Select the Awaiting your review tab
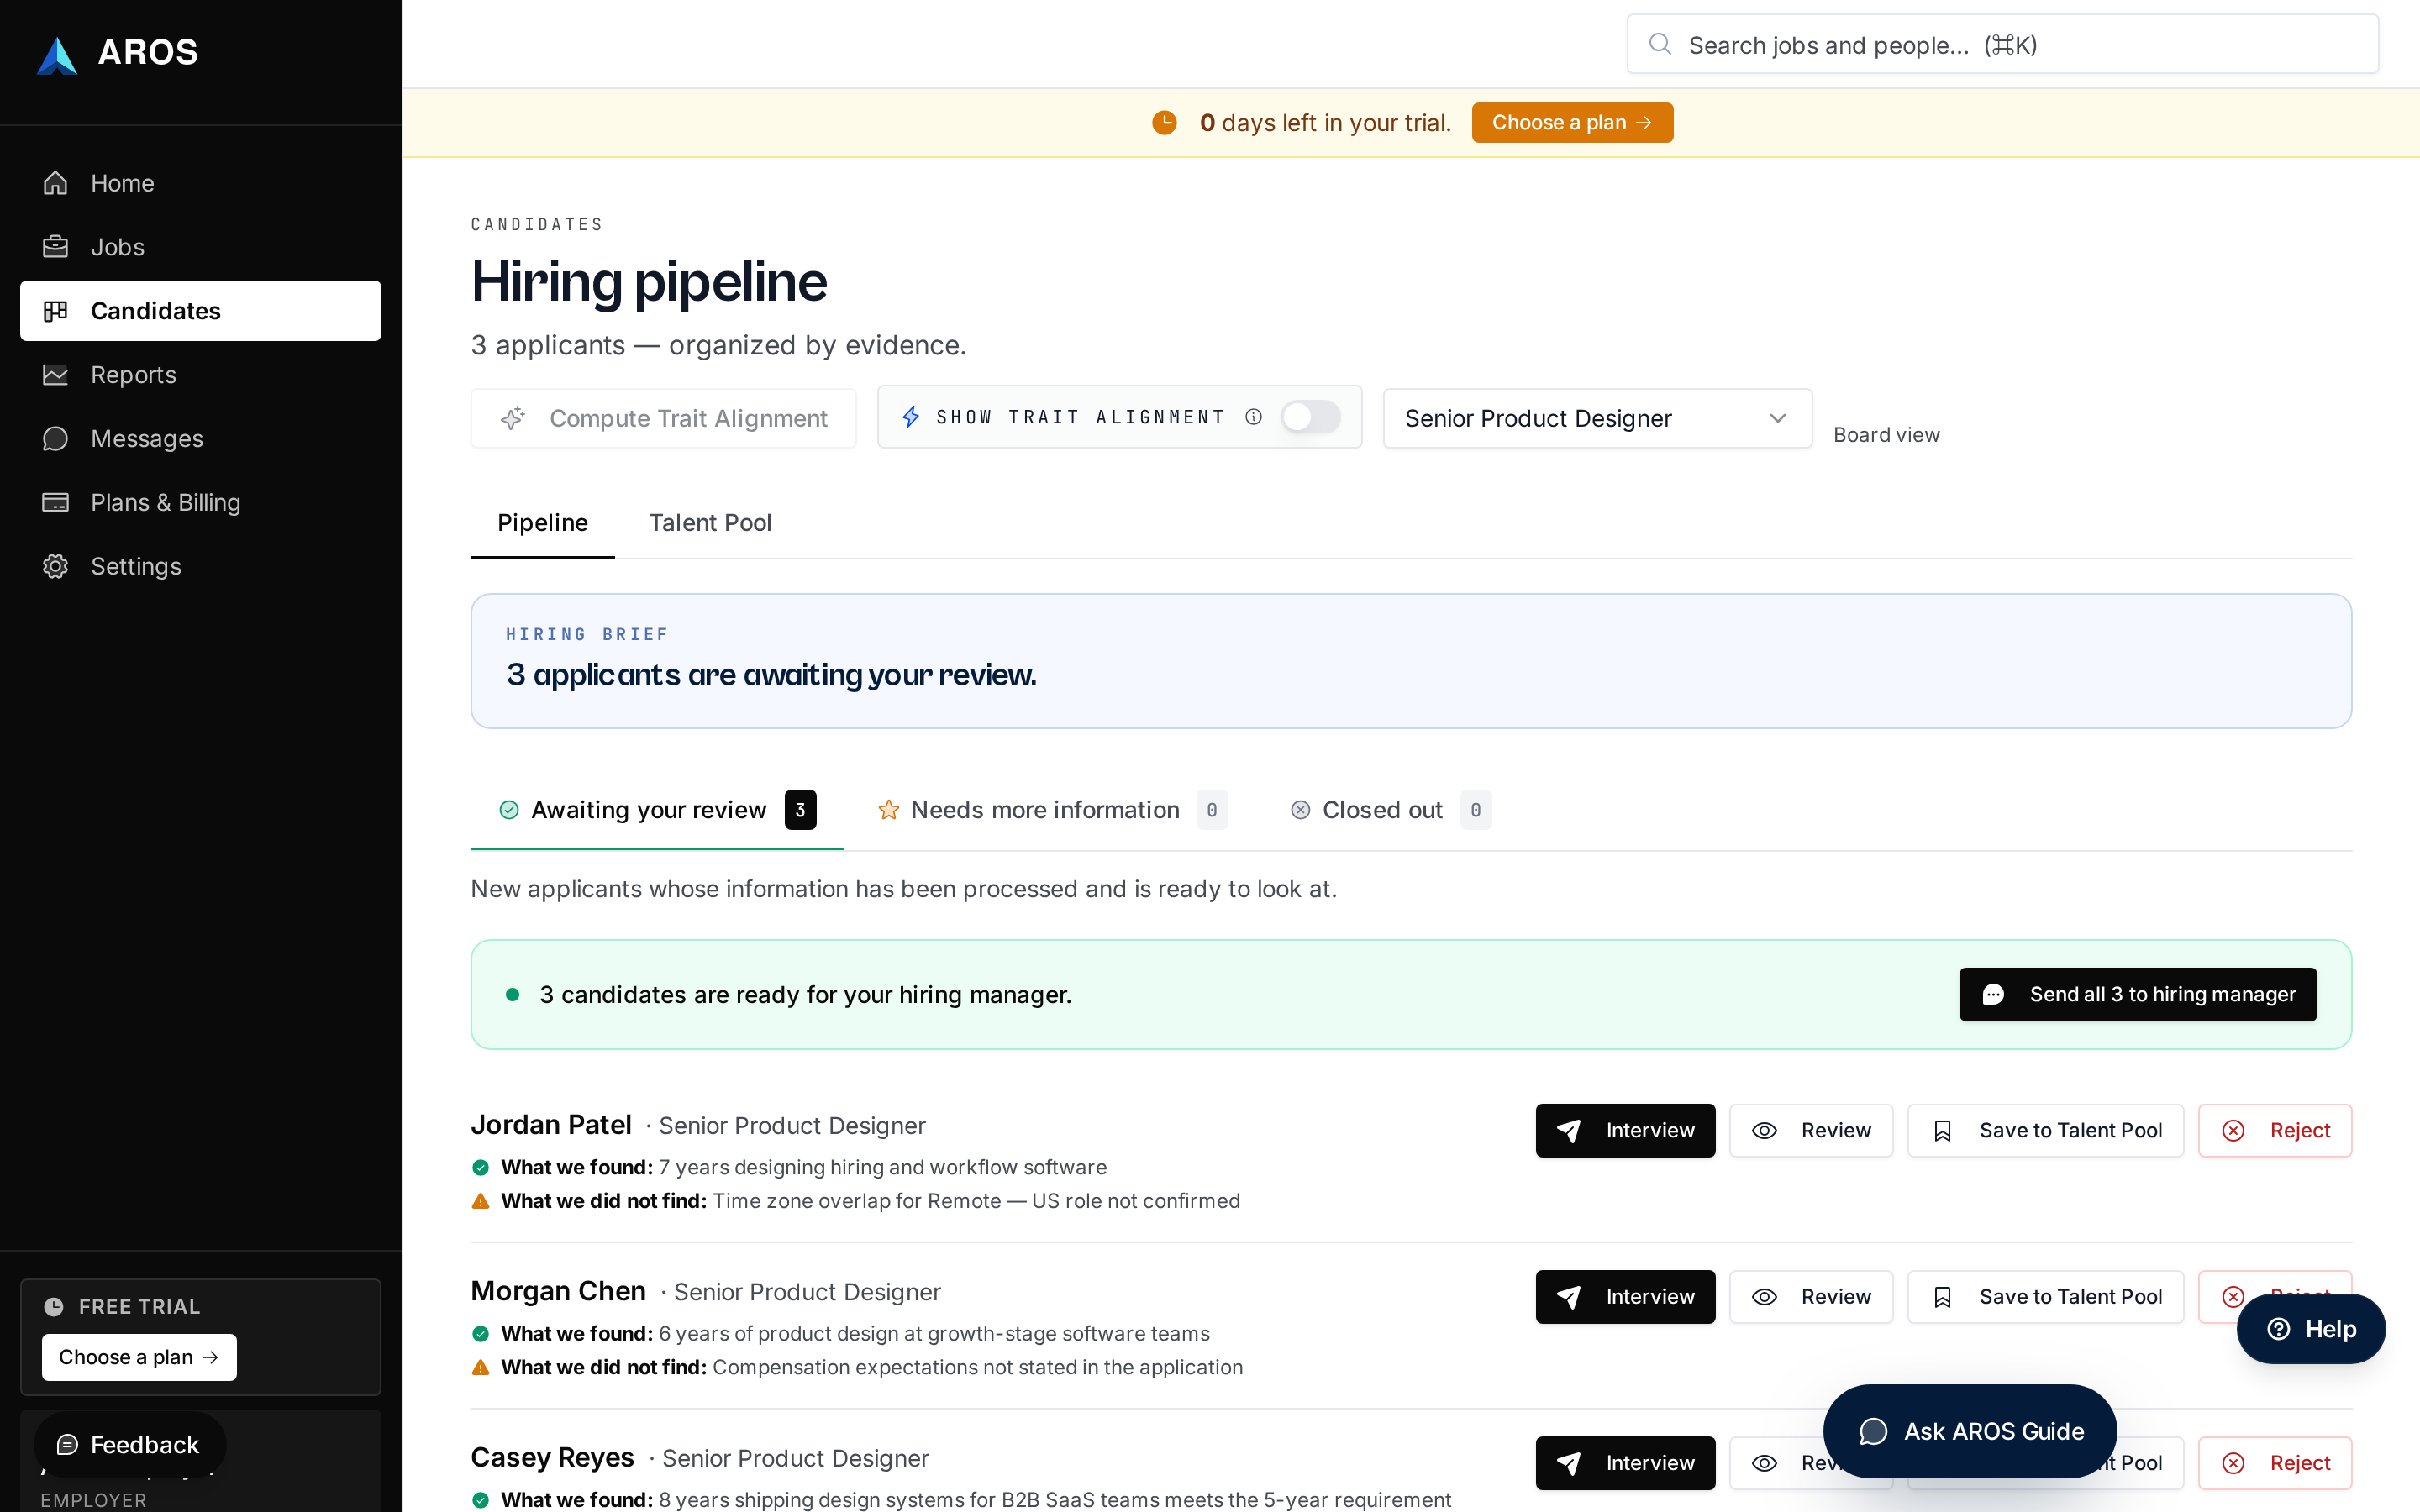 (x=657, y=810)
